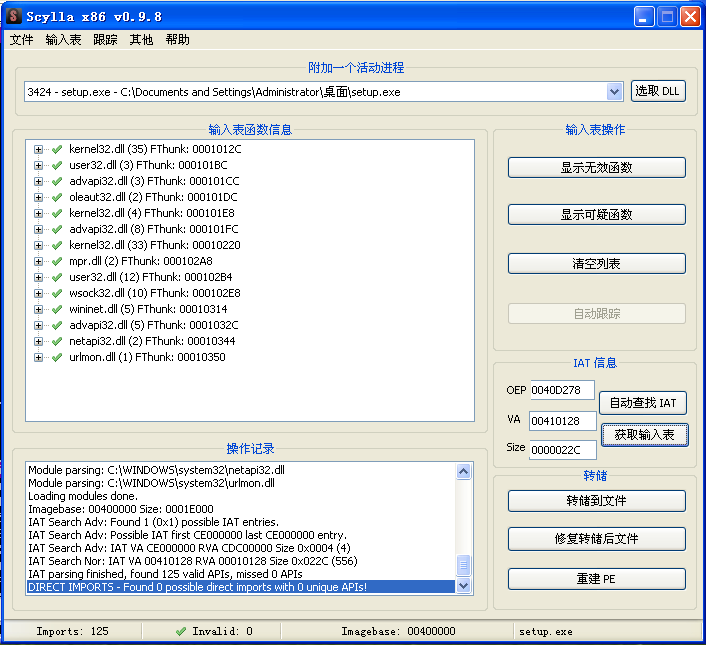706x645 pixels.
Task: Click green checkmark next to oleaut32.dll
Action: [57, 198]
